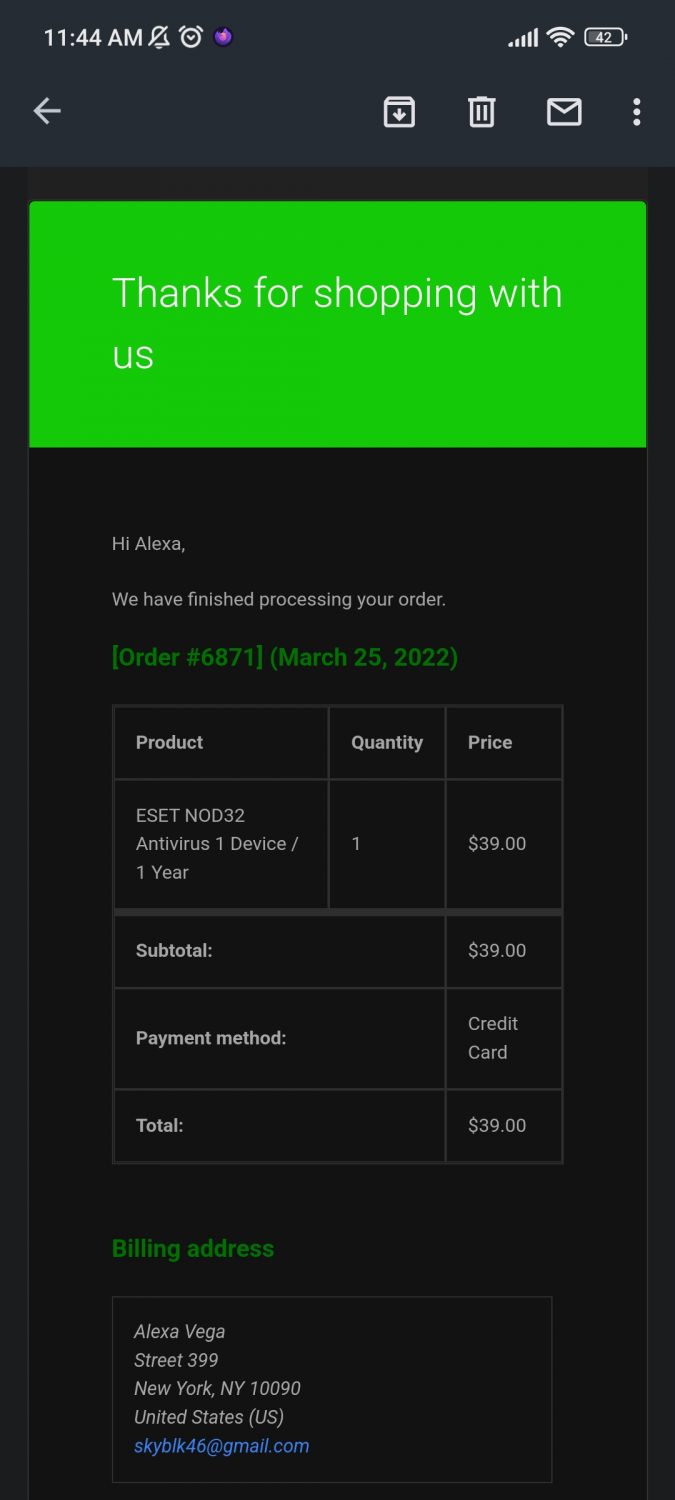The height and width of the screenshot is (1500, 675).
Task: Tap the Credit Card payment method cell
Action: pos(502,1038)
